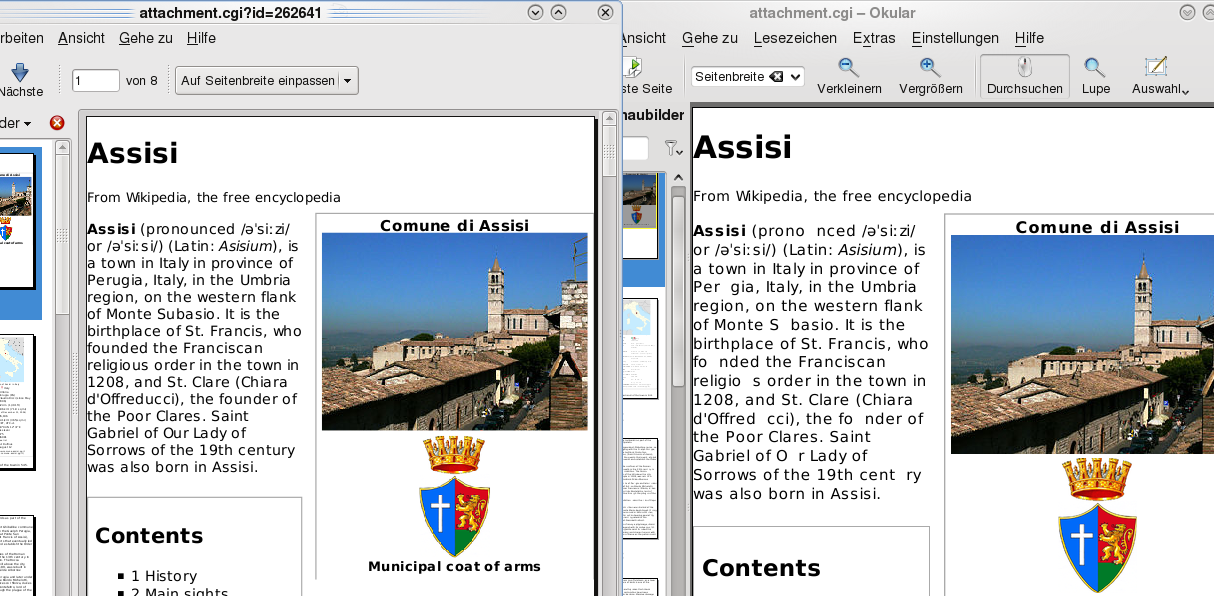Viewport: 1214px width, 596px height.
Task: Clear the Seitenbreite zoom field
Action: tap(776, 77)
